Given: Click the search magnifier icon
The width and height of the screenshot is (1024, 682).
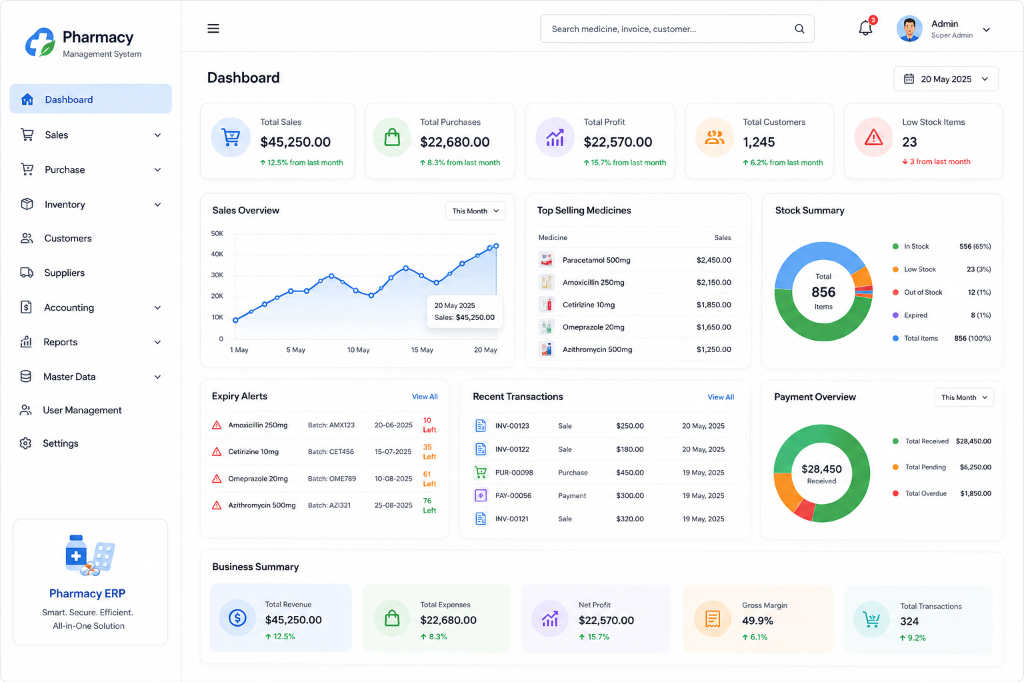Looking at the screenshot, I should [799, 29].
